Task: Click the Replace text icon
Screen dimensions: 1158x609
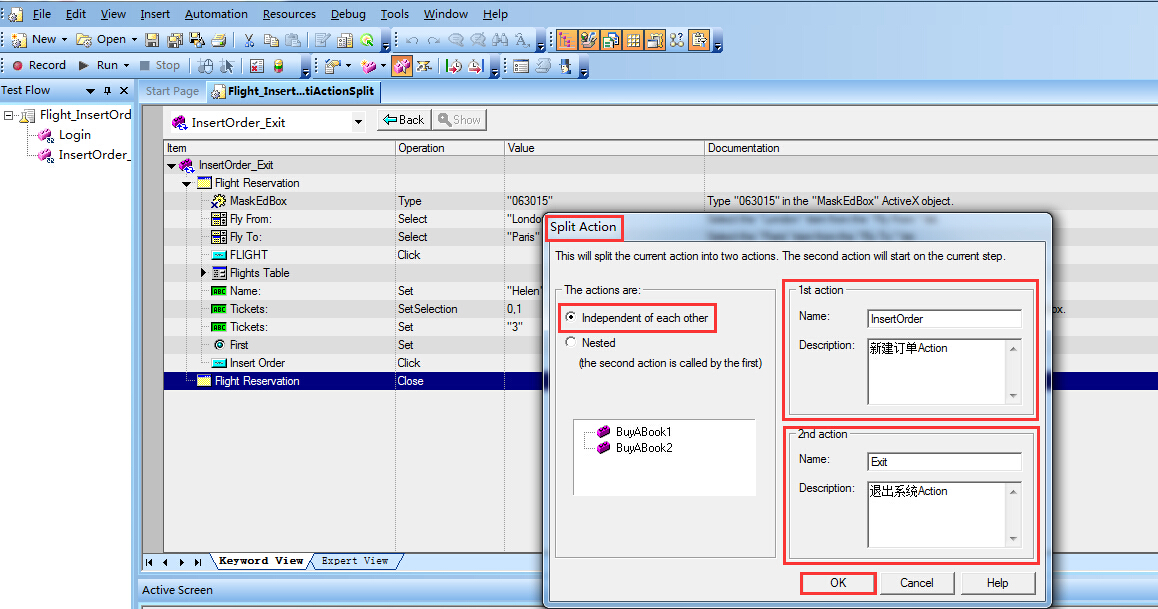Action: 522,39
